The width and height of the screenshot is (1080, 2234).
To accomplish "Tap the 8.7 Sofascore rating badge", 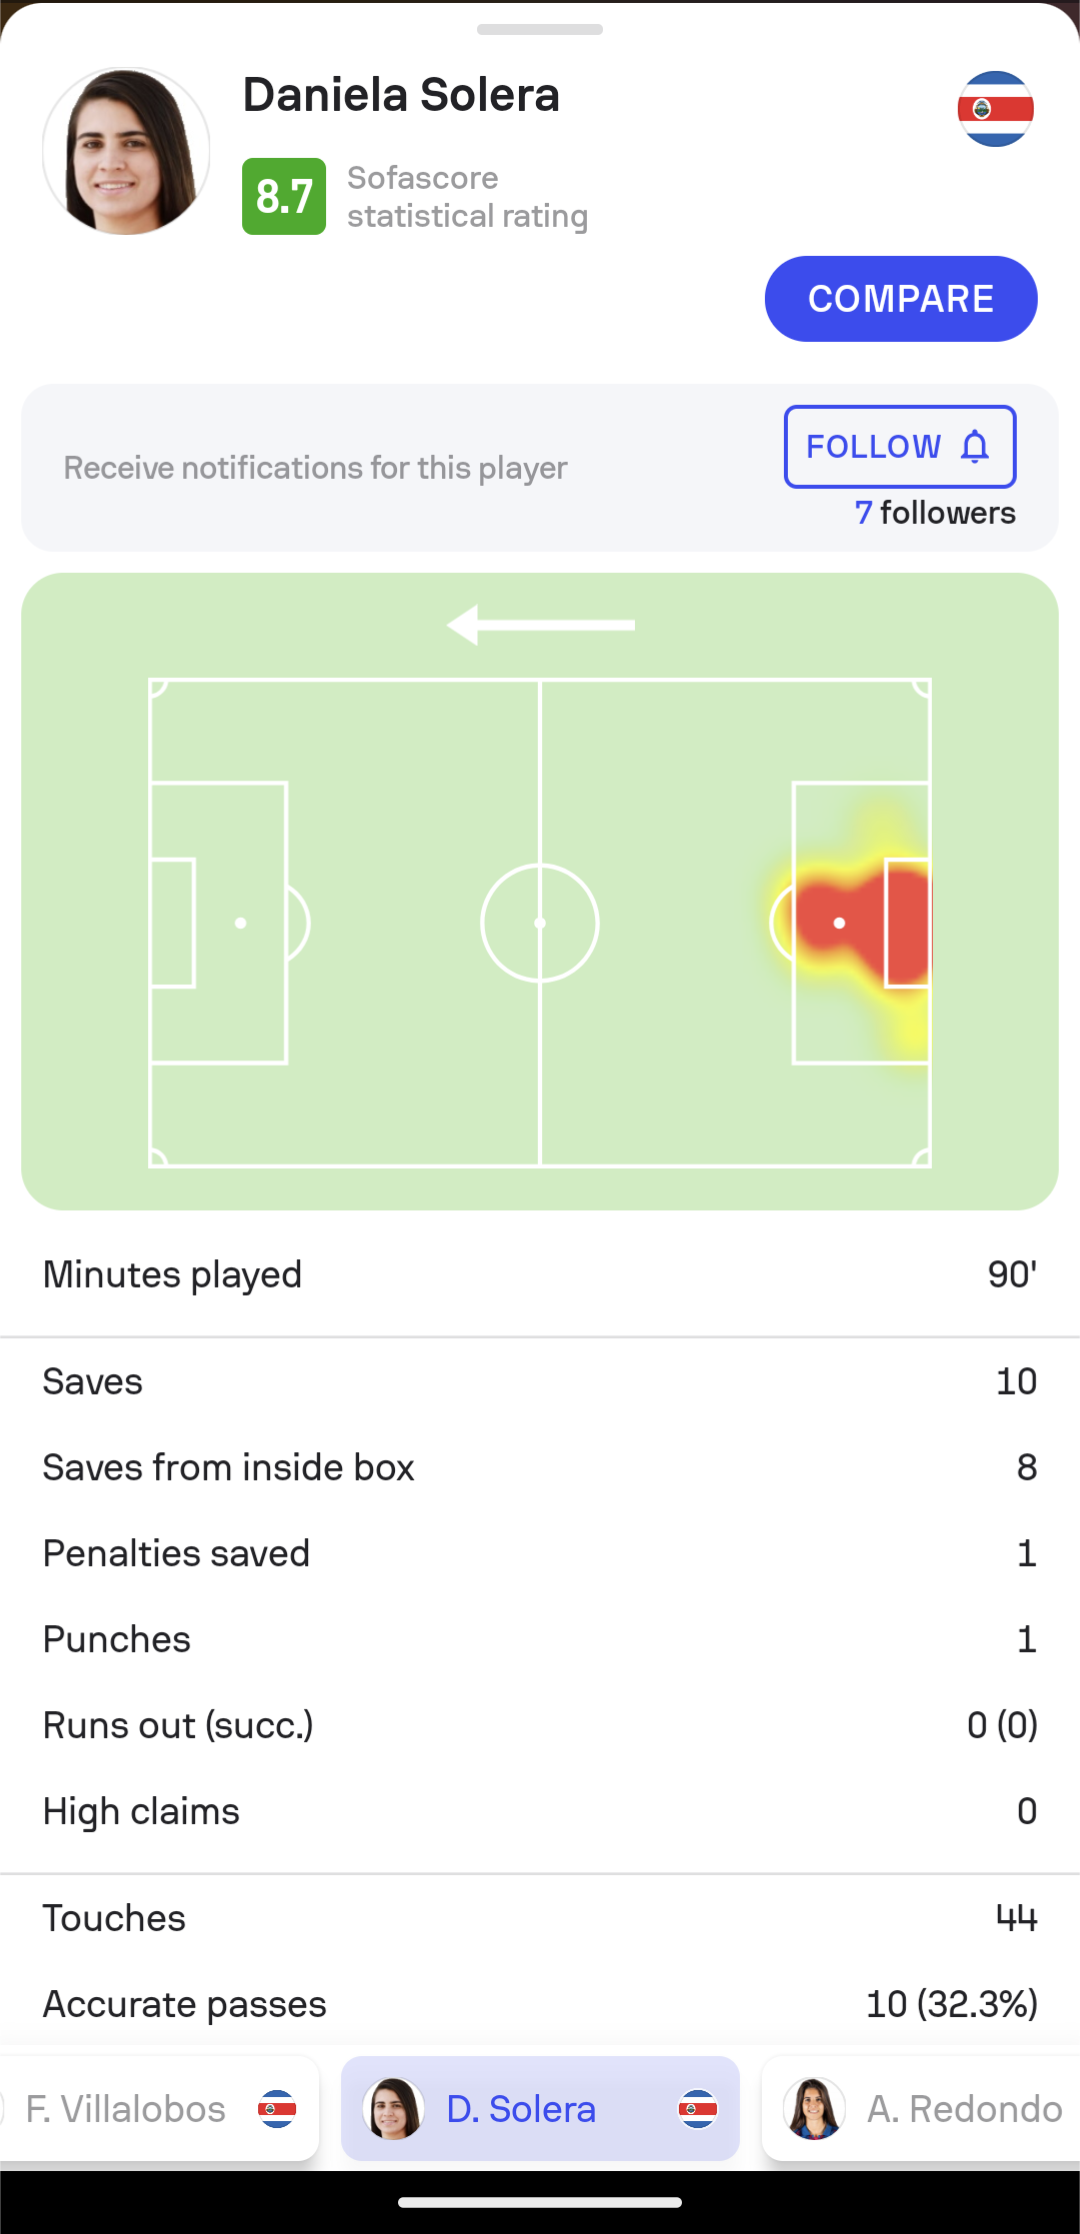I will (284, 196).
